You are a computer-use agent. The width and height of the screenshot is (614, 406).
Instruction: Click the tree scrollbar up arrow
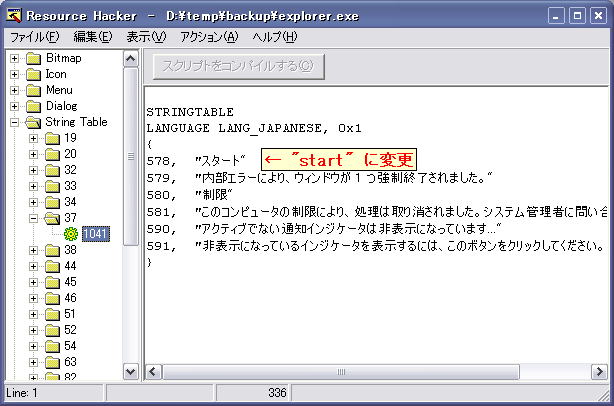point(131,59)
